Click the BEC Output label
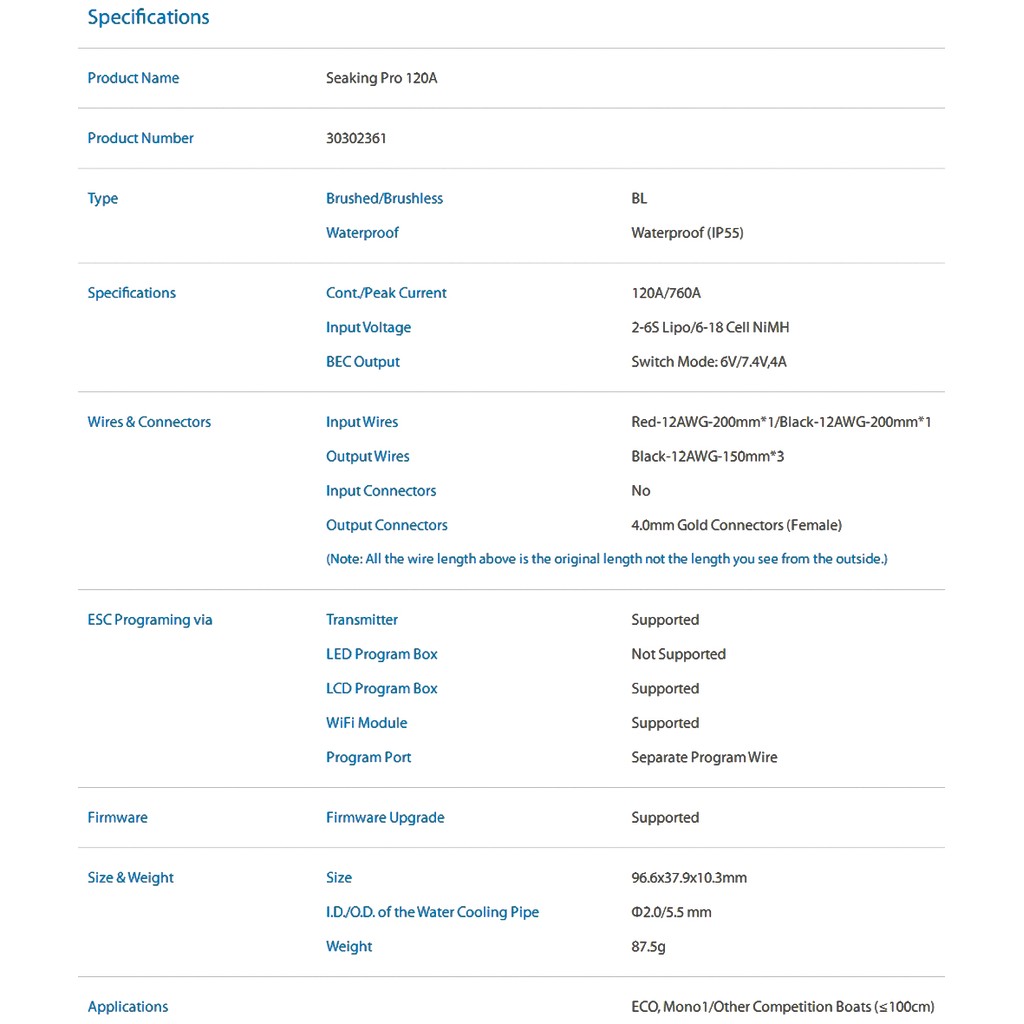 362,362
